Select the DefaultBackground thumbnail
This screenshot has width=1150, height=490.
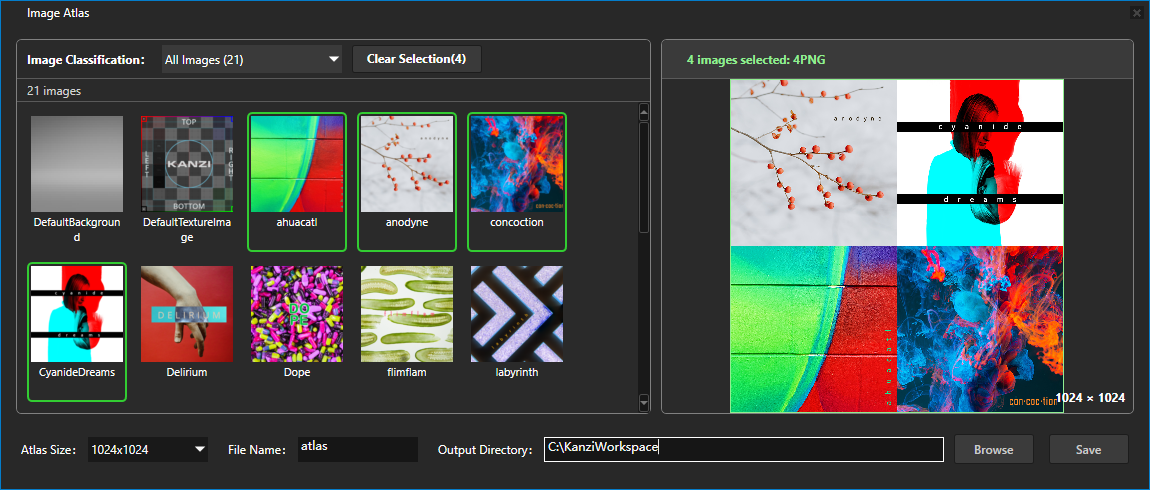pyautogui.click(x=77, y=164)
